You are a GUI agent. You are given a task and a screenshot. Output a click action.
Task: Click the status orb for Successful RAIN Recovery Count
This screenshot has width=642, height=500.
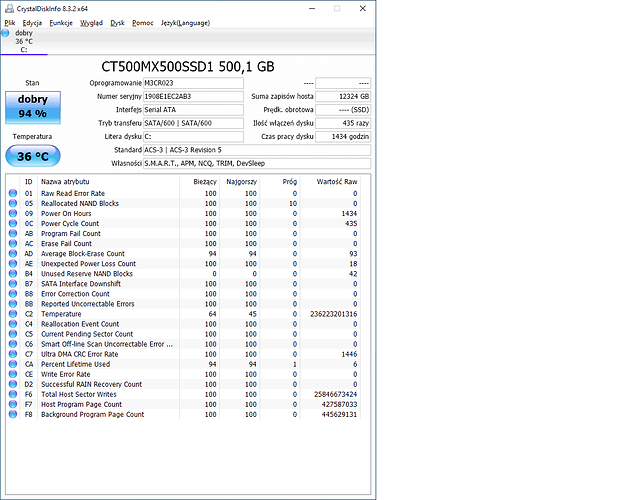(x=13, y=384)
